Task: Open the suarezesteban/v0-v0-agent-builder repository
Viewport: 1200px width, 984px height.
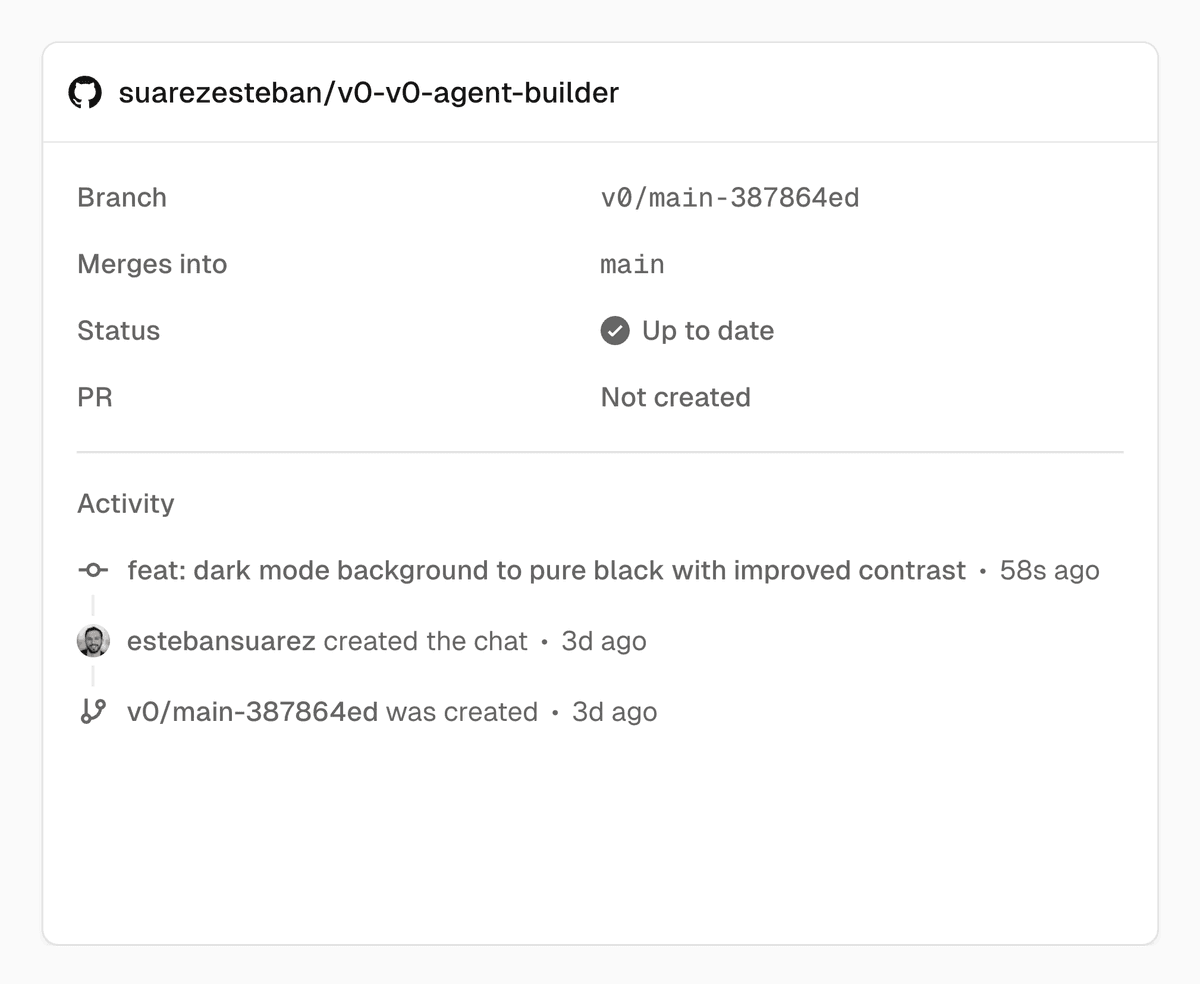Action: click(369, 92)
